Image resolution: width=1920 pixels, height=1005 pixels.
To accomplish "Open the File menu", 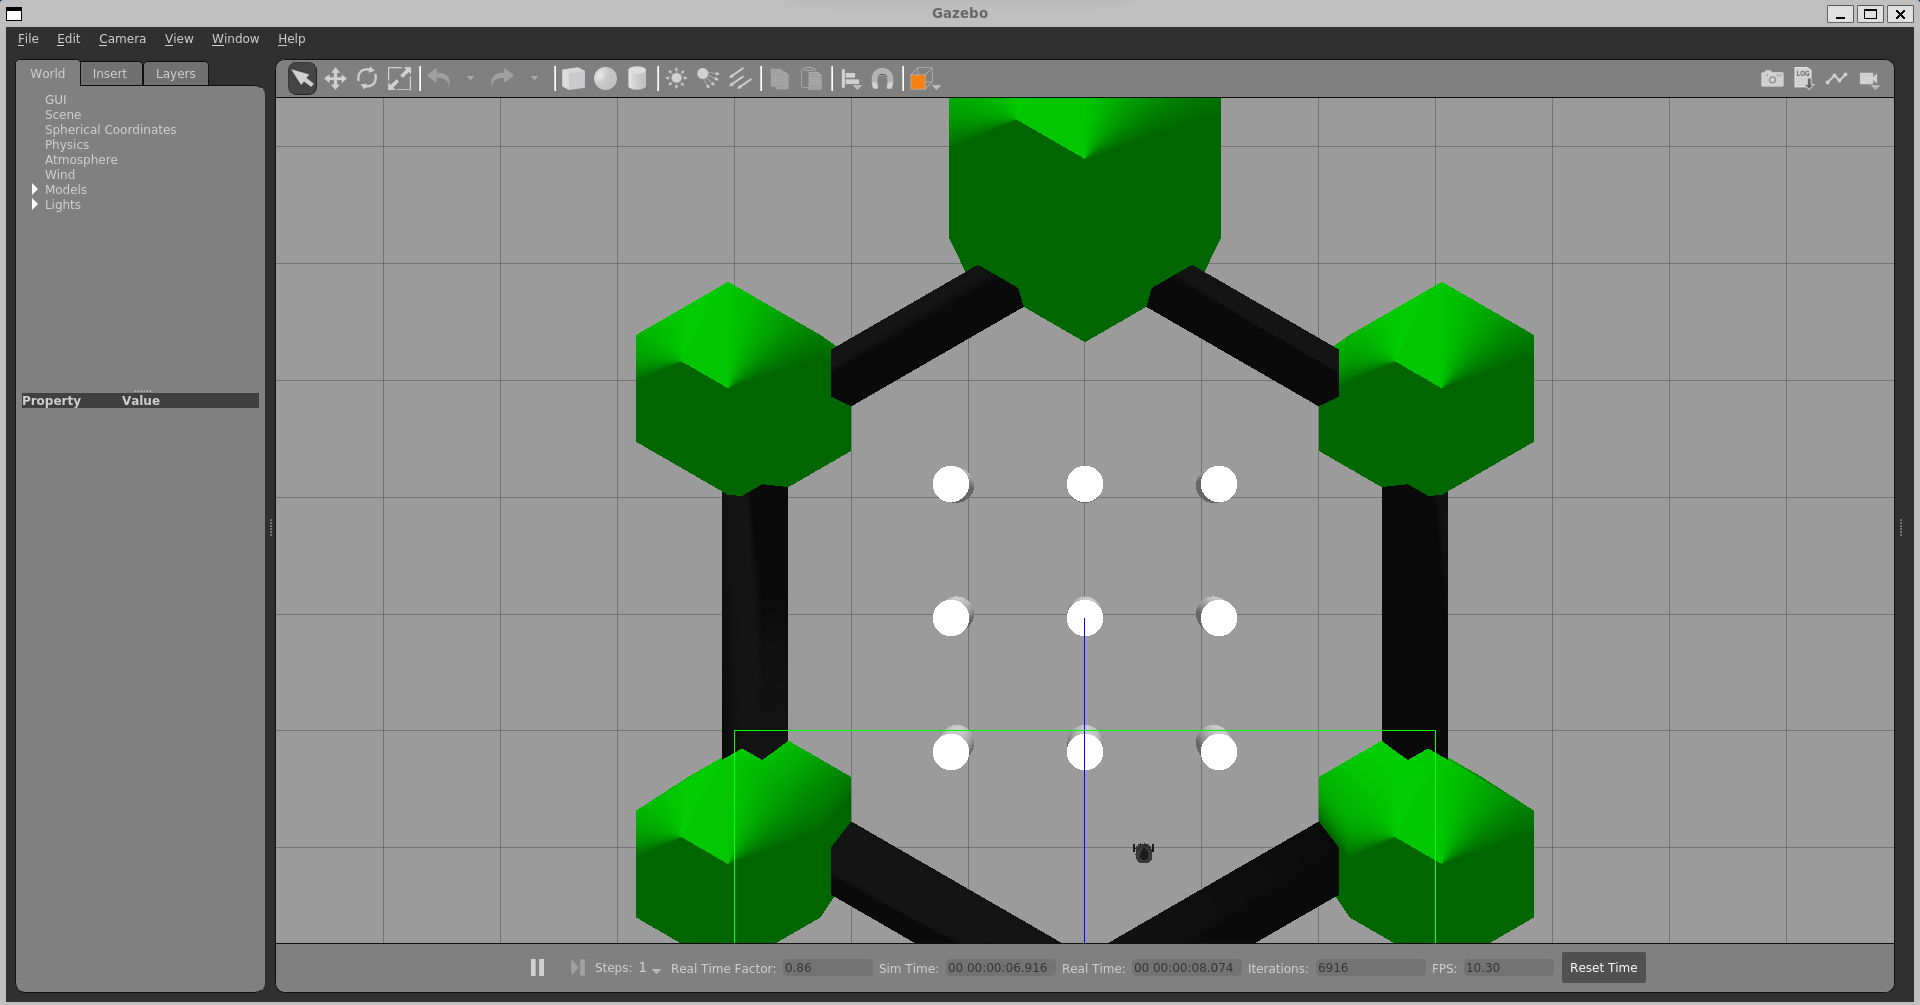I will pyautogui.click(x=28, y=39).
